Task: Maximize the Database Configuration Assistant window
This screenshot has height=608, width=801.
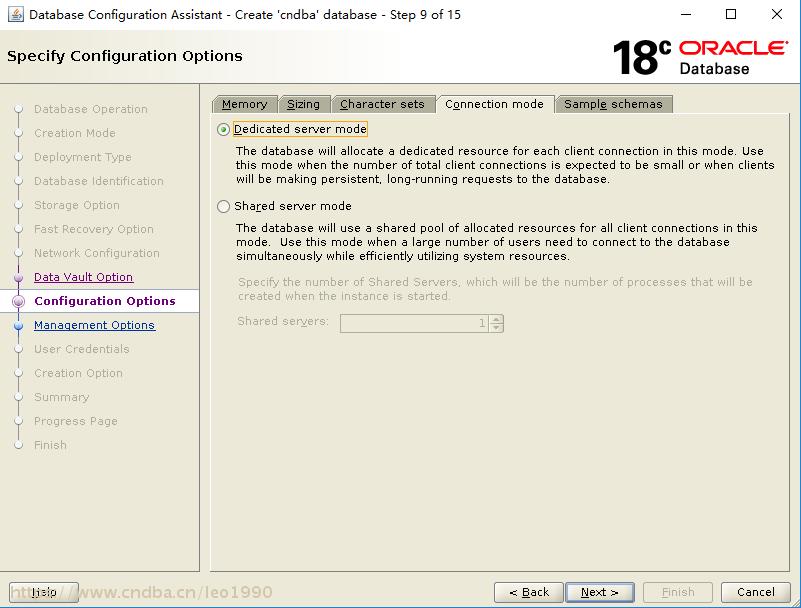Action: 731,14
